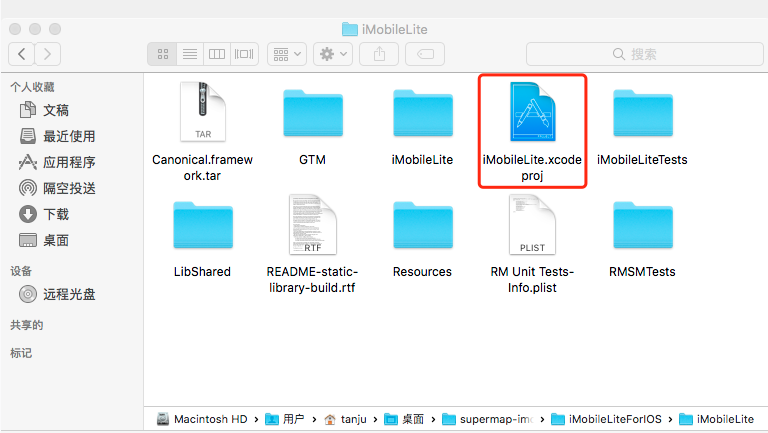Select the GTM folder icon

(313, 113)
